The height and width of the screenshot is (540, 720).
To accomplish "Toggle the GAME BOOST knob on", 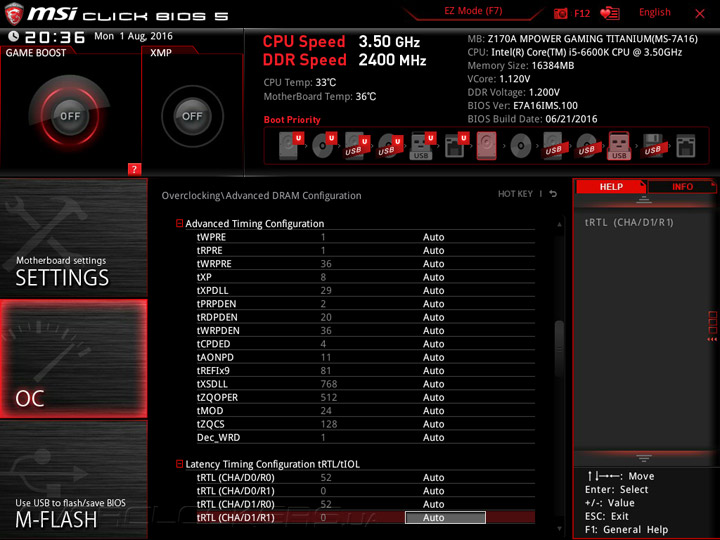I will pos(70,116).
